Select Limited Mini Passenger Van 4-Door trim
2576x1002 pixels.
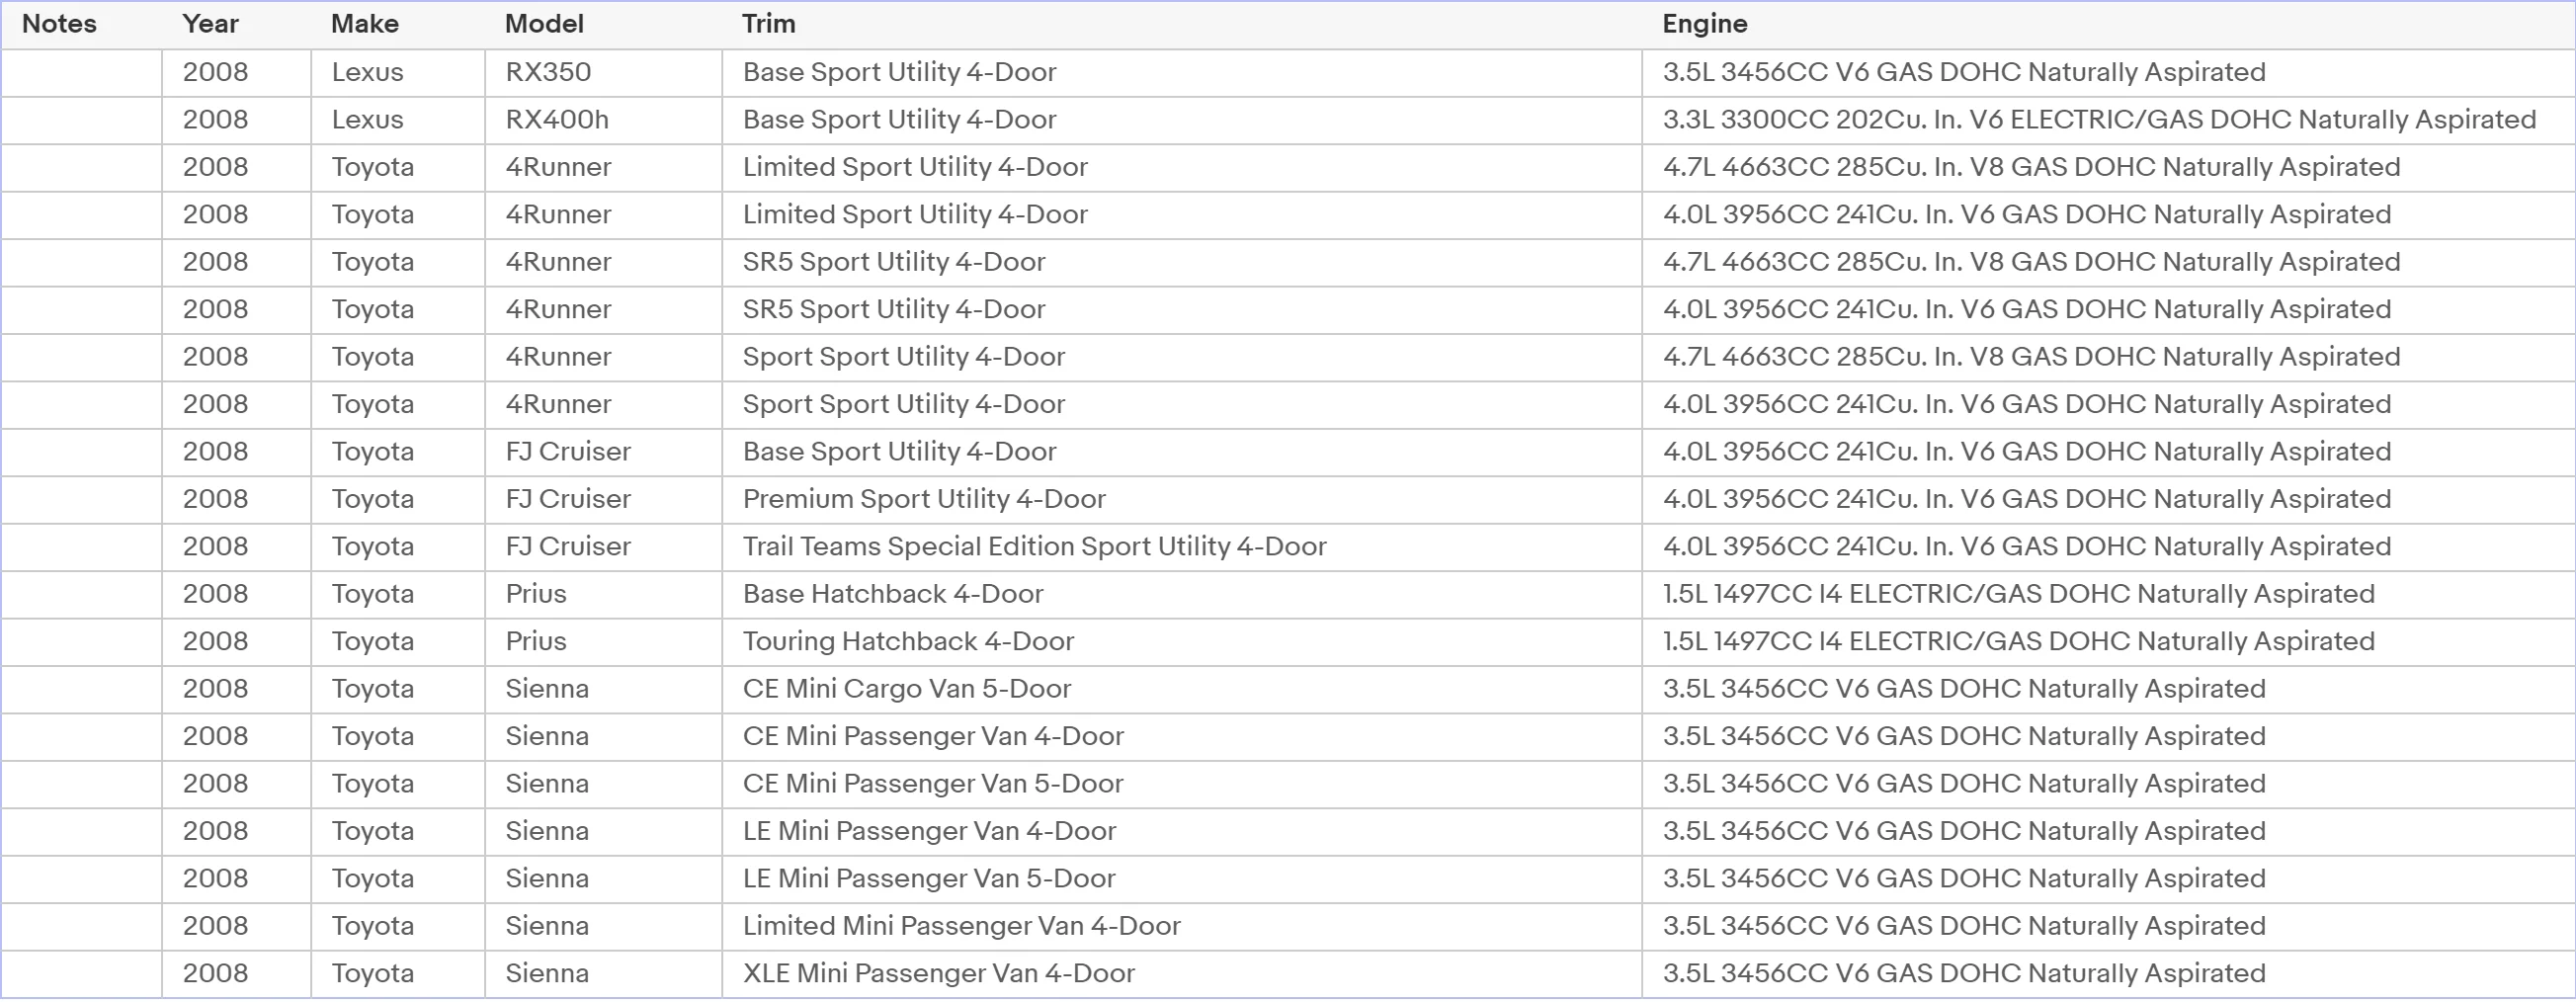[1181, 927]
